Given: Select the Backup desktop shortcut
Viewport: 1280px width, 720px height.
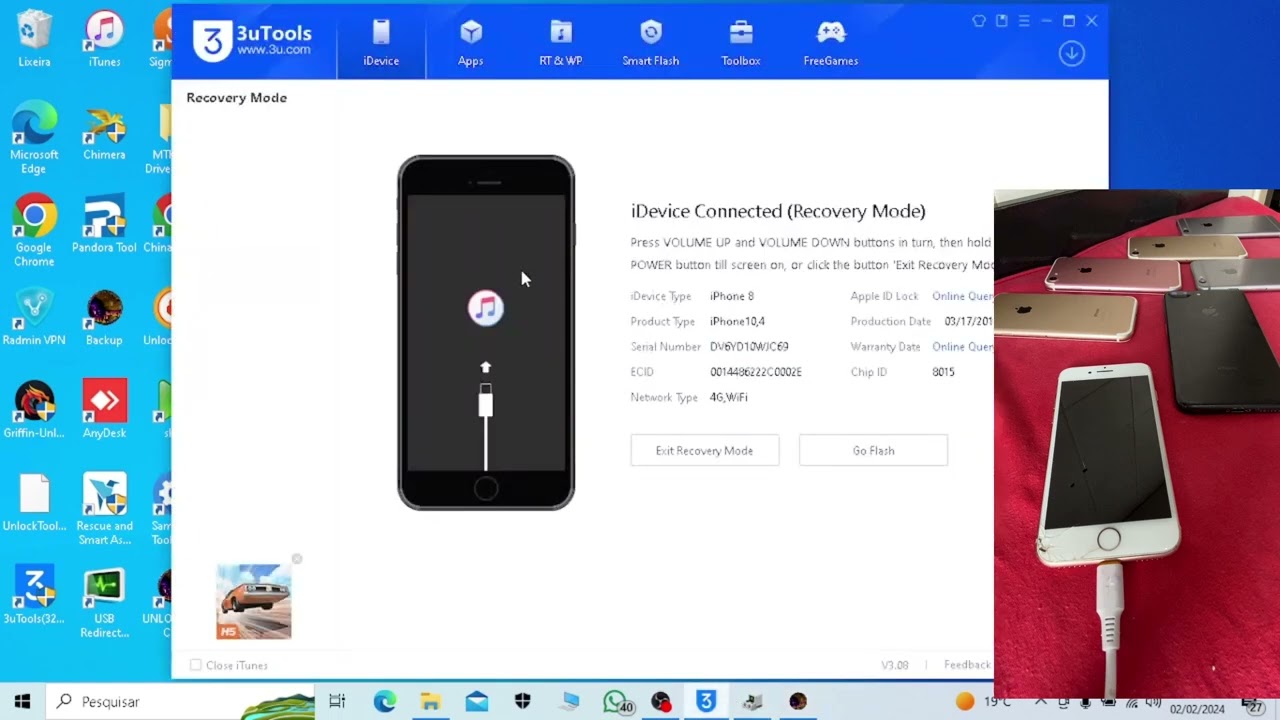Looking at the screenshot, I should pyautogui.click(x=104, y=318).
